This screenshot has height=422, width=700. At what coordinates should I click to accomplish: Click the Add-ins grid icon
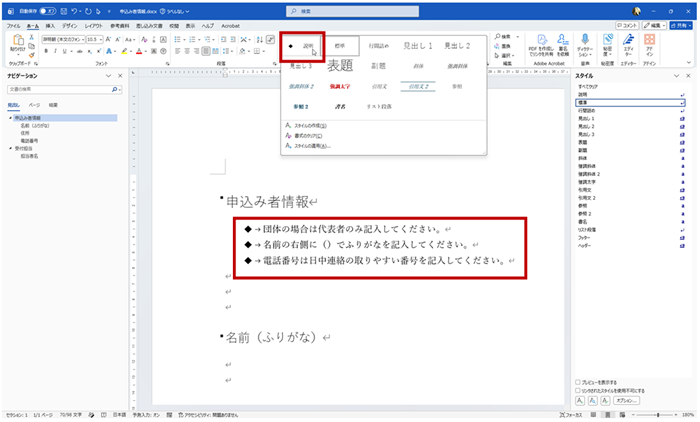(650, 40)
